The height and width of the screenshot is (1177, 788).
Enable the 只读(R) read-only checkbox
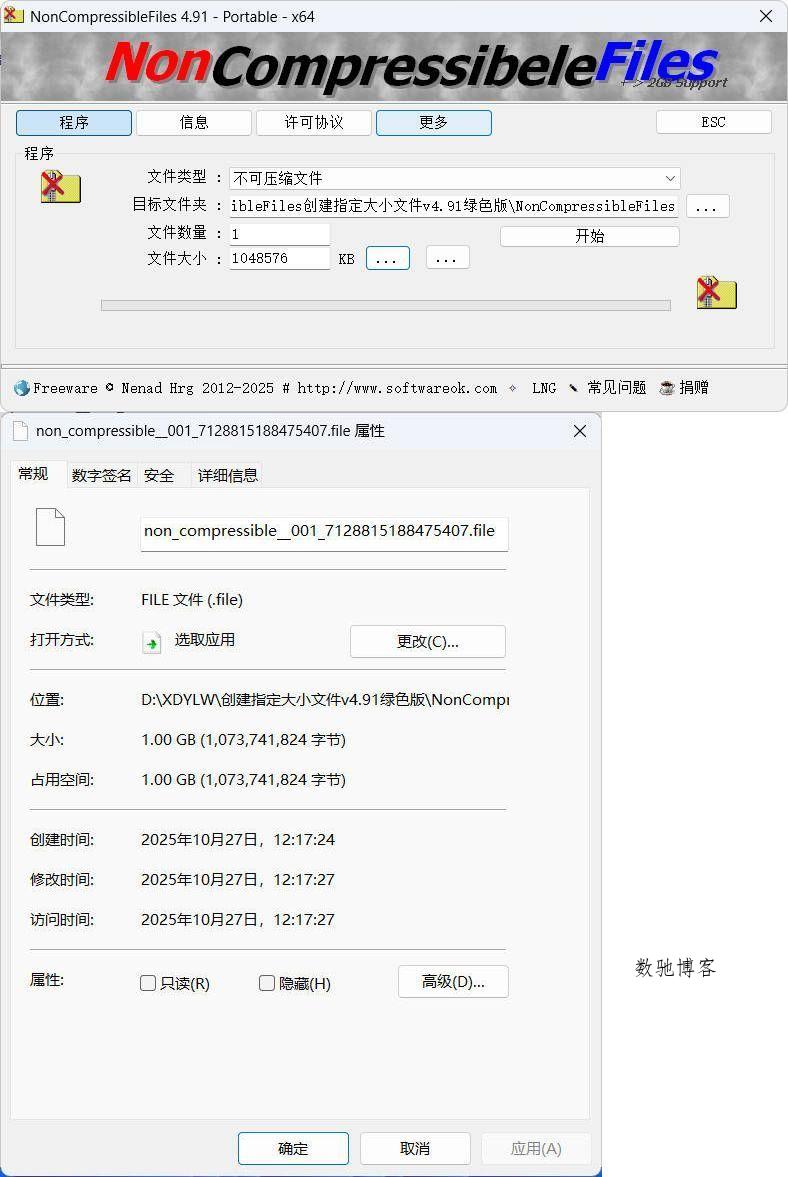pos(148,983)
